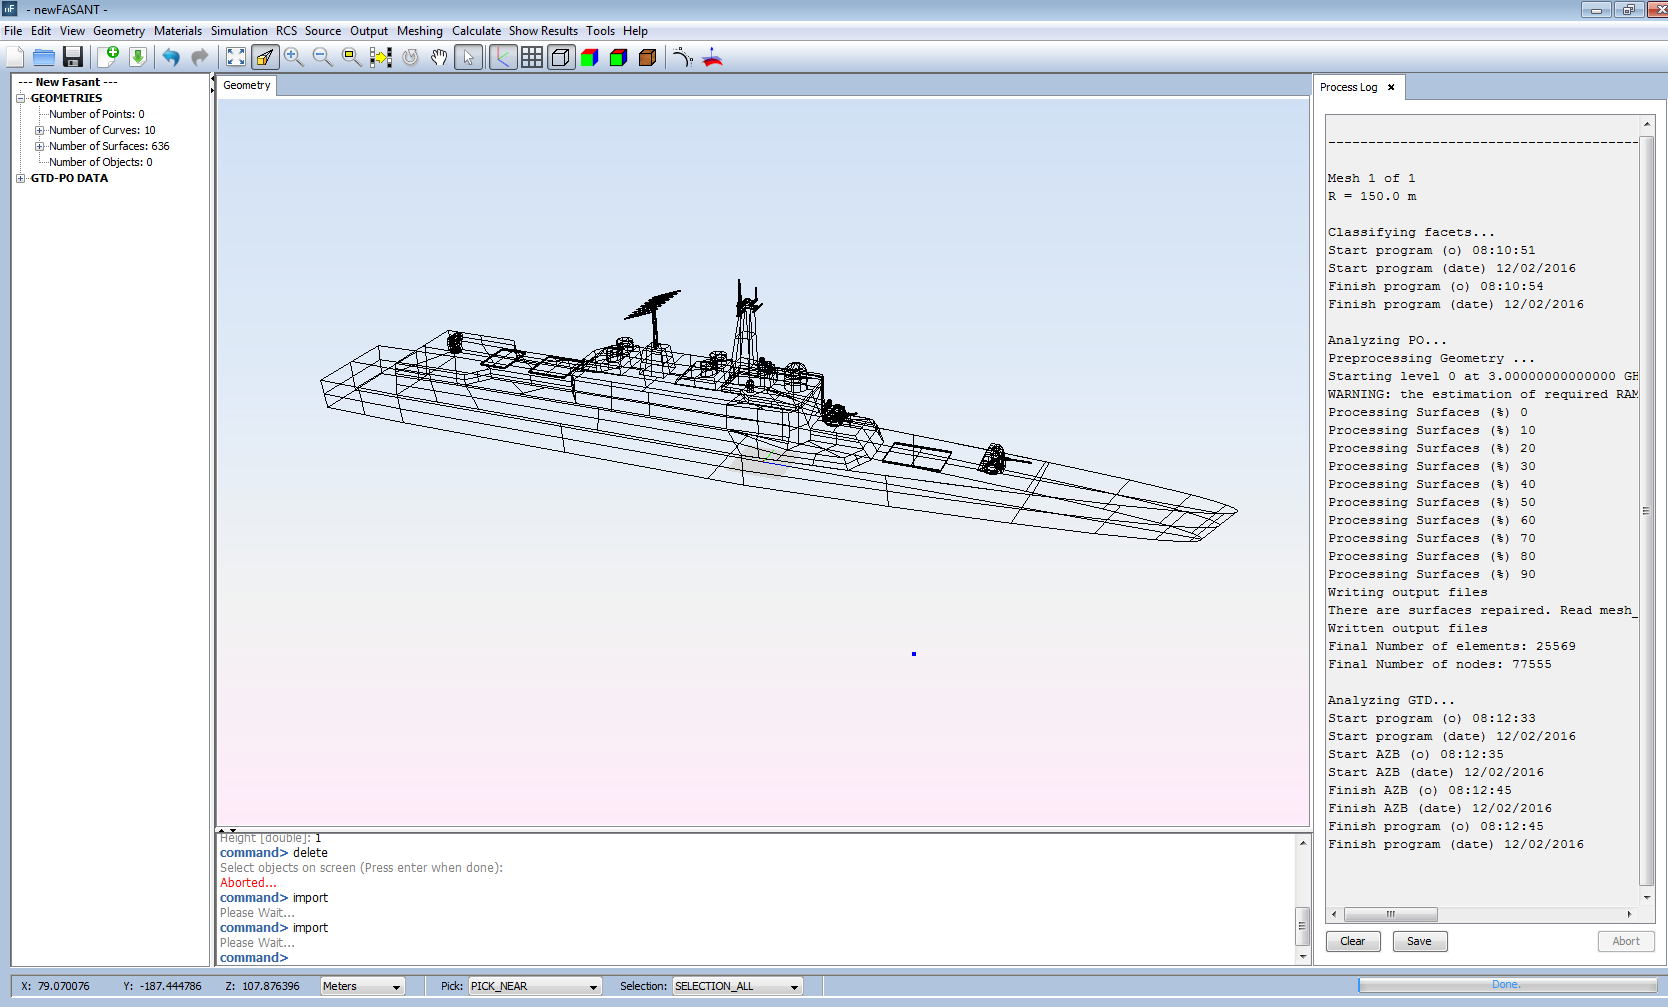Select the Pan hand tool
Viewport: 1668px width, 1007px height.
[439, 57]
